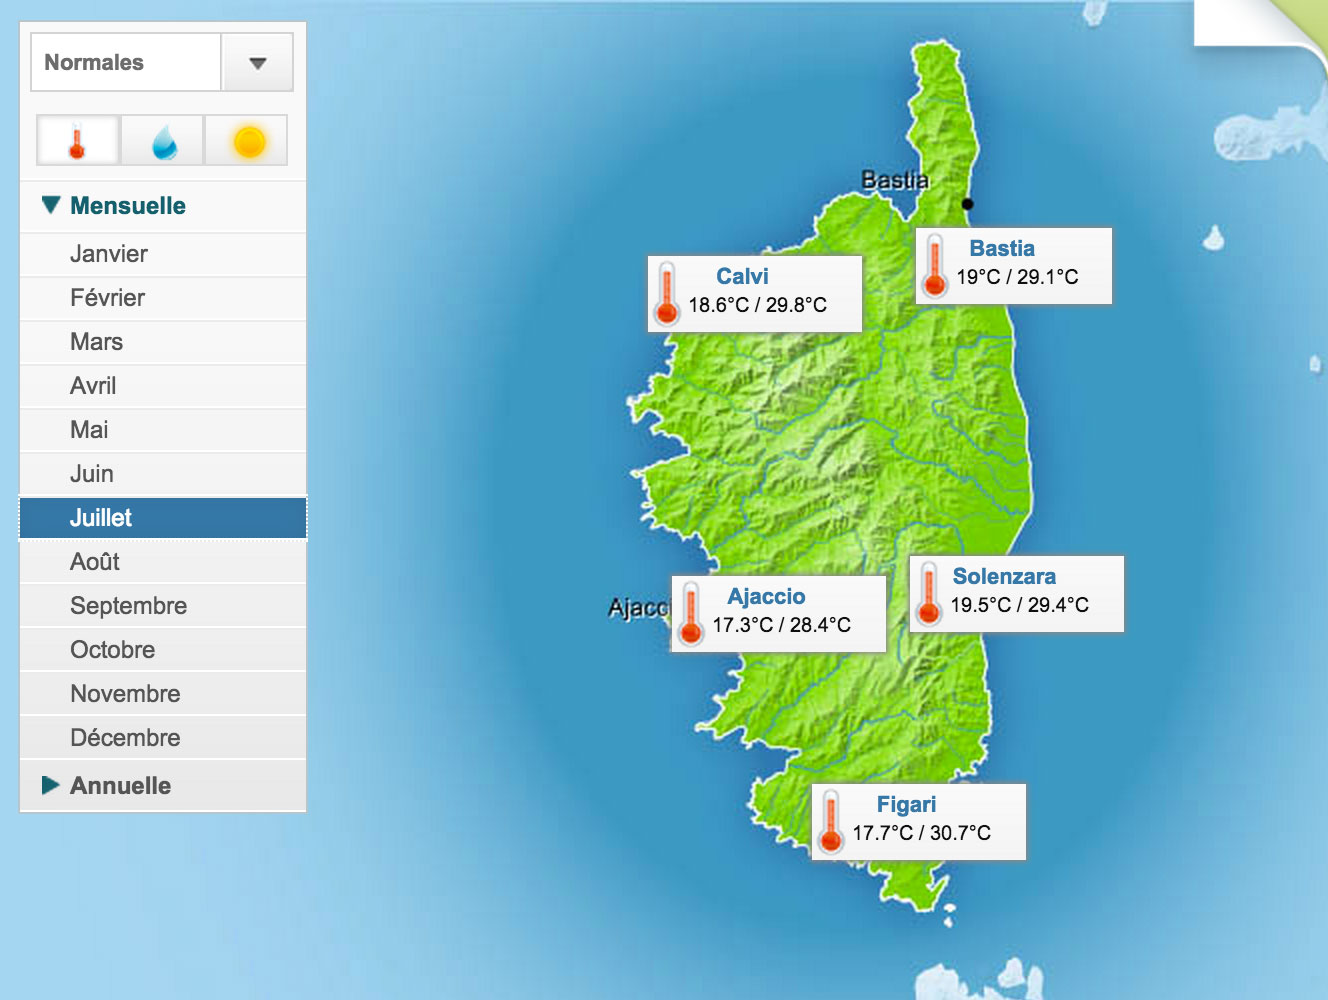
Task: Choose Octobre in the month list
Action: [x=163, y=650]
